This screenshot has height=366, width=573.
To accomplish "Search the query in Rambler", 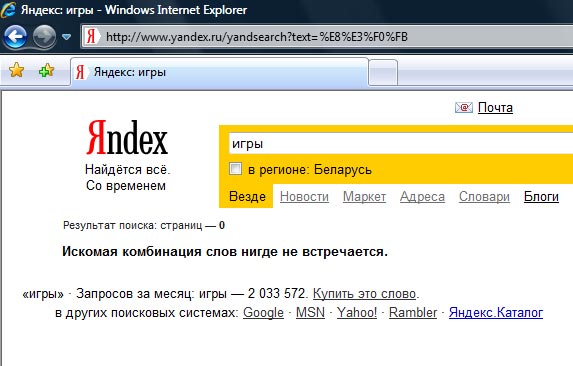I will coord(413,313).
